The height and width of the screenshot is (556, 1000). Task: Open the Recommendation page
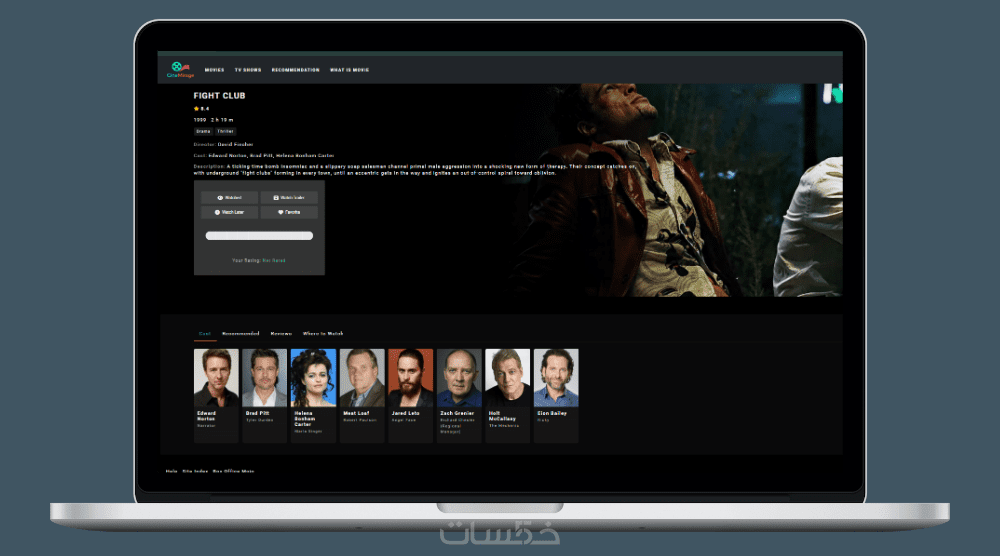click(x=295, y=70)
